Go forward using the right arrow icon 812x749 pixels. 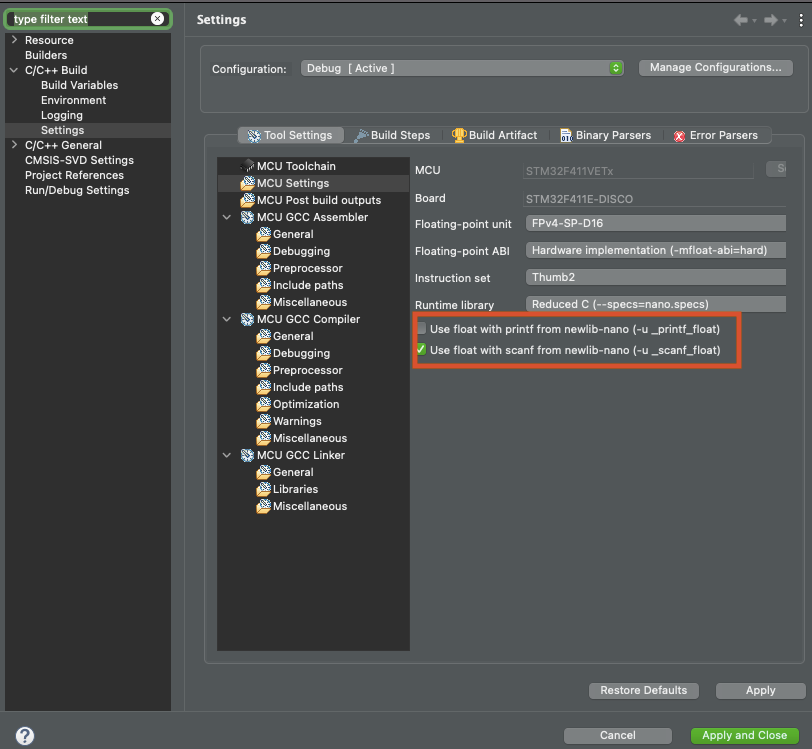[771, 20]
